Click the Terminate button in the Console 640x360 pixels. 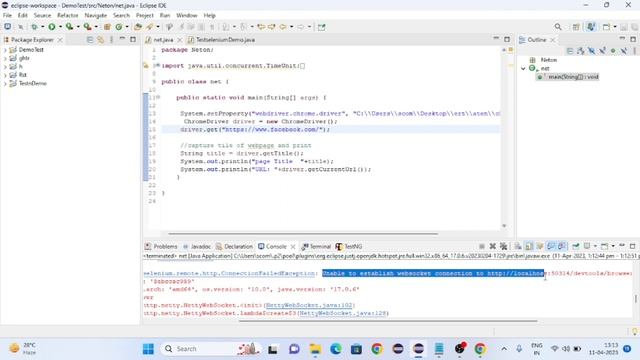[x=482, y=246]
